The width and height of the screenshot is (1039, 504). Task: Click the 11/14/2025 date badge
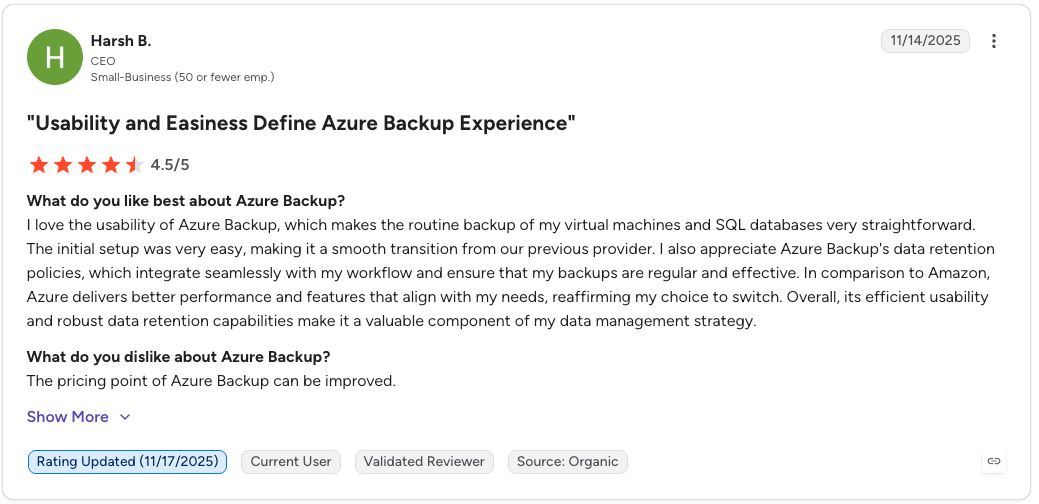pos(925,40)
